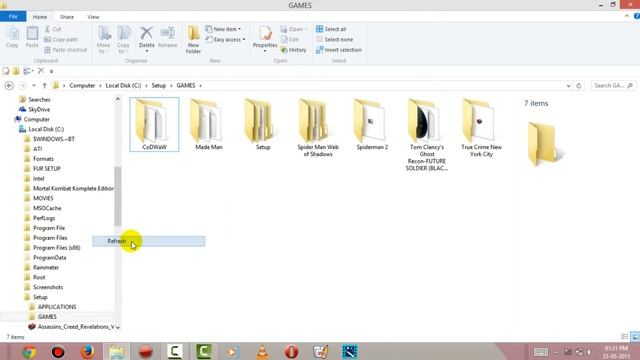This screenshot has height=360, width=640.
Task: Open the quick access toolbar dropdown arrow
Action: tap(51, 71)
